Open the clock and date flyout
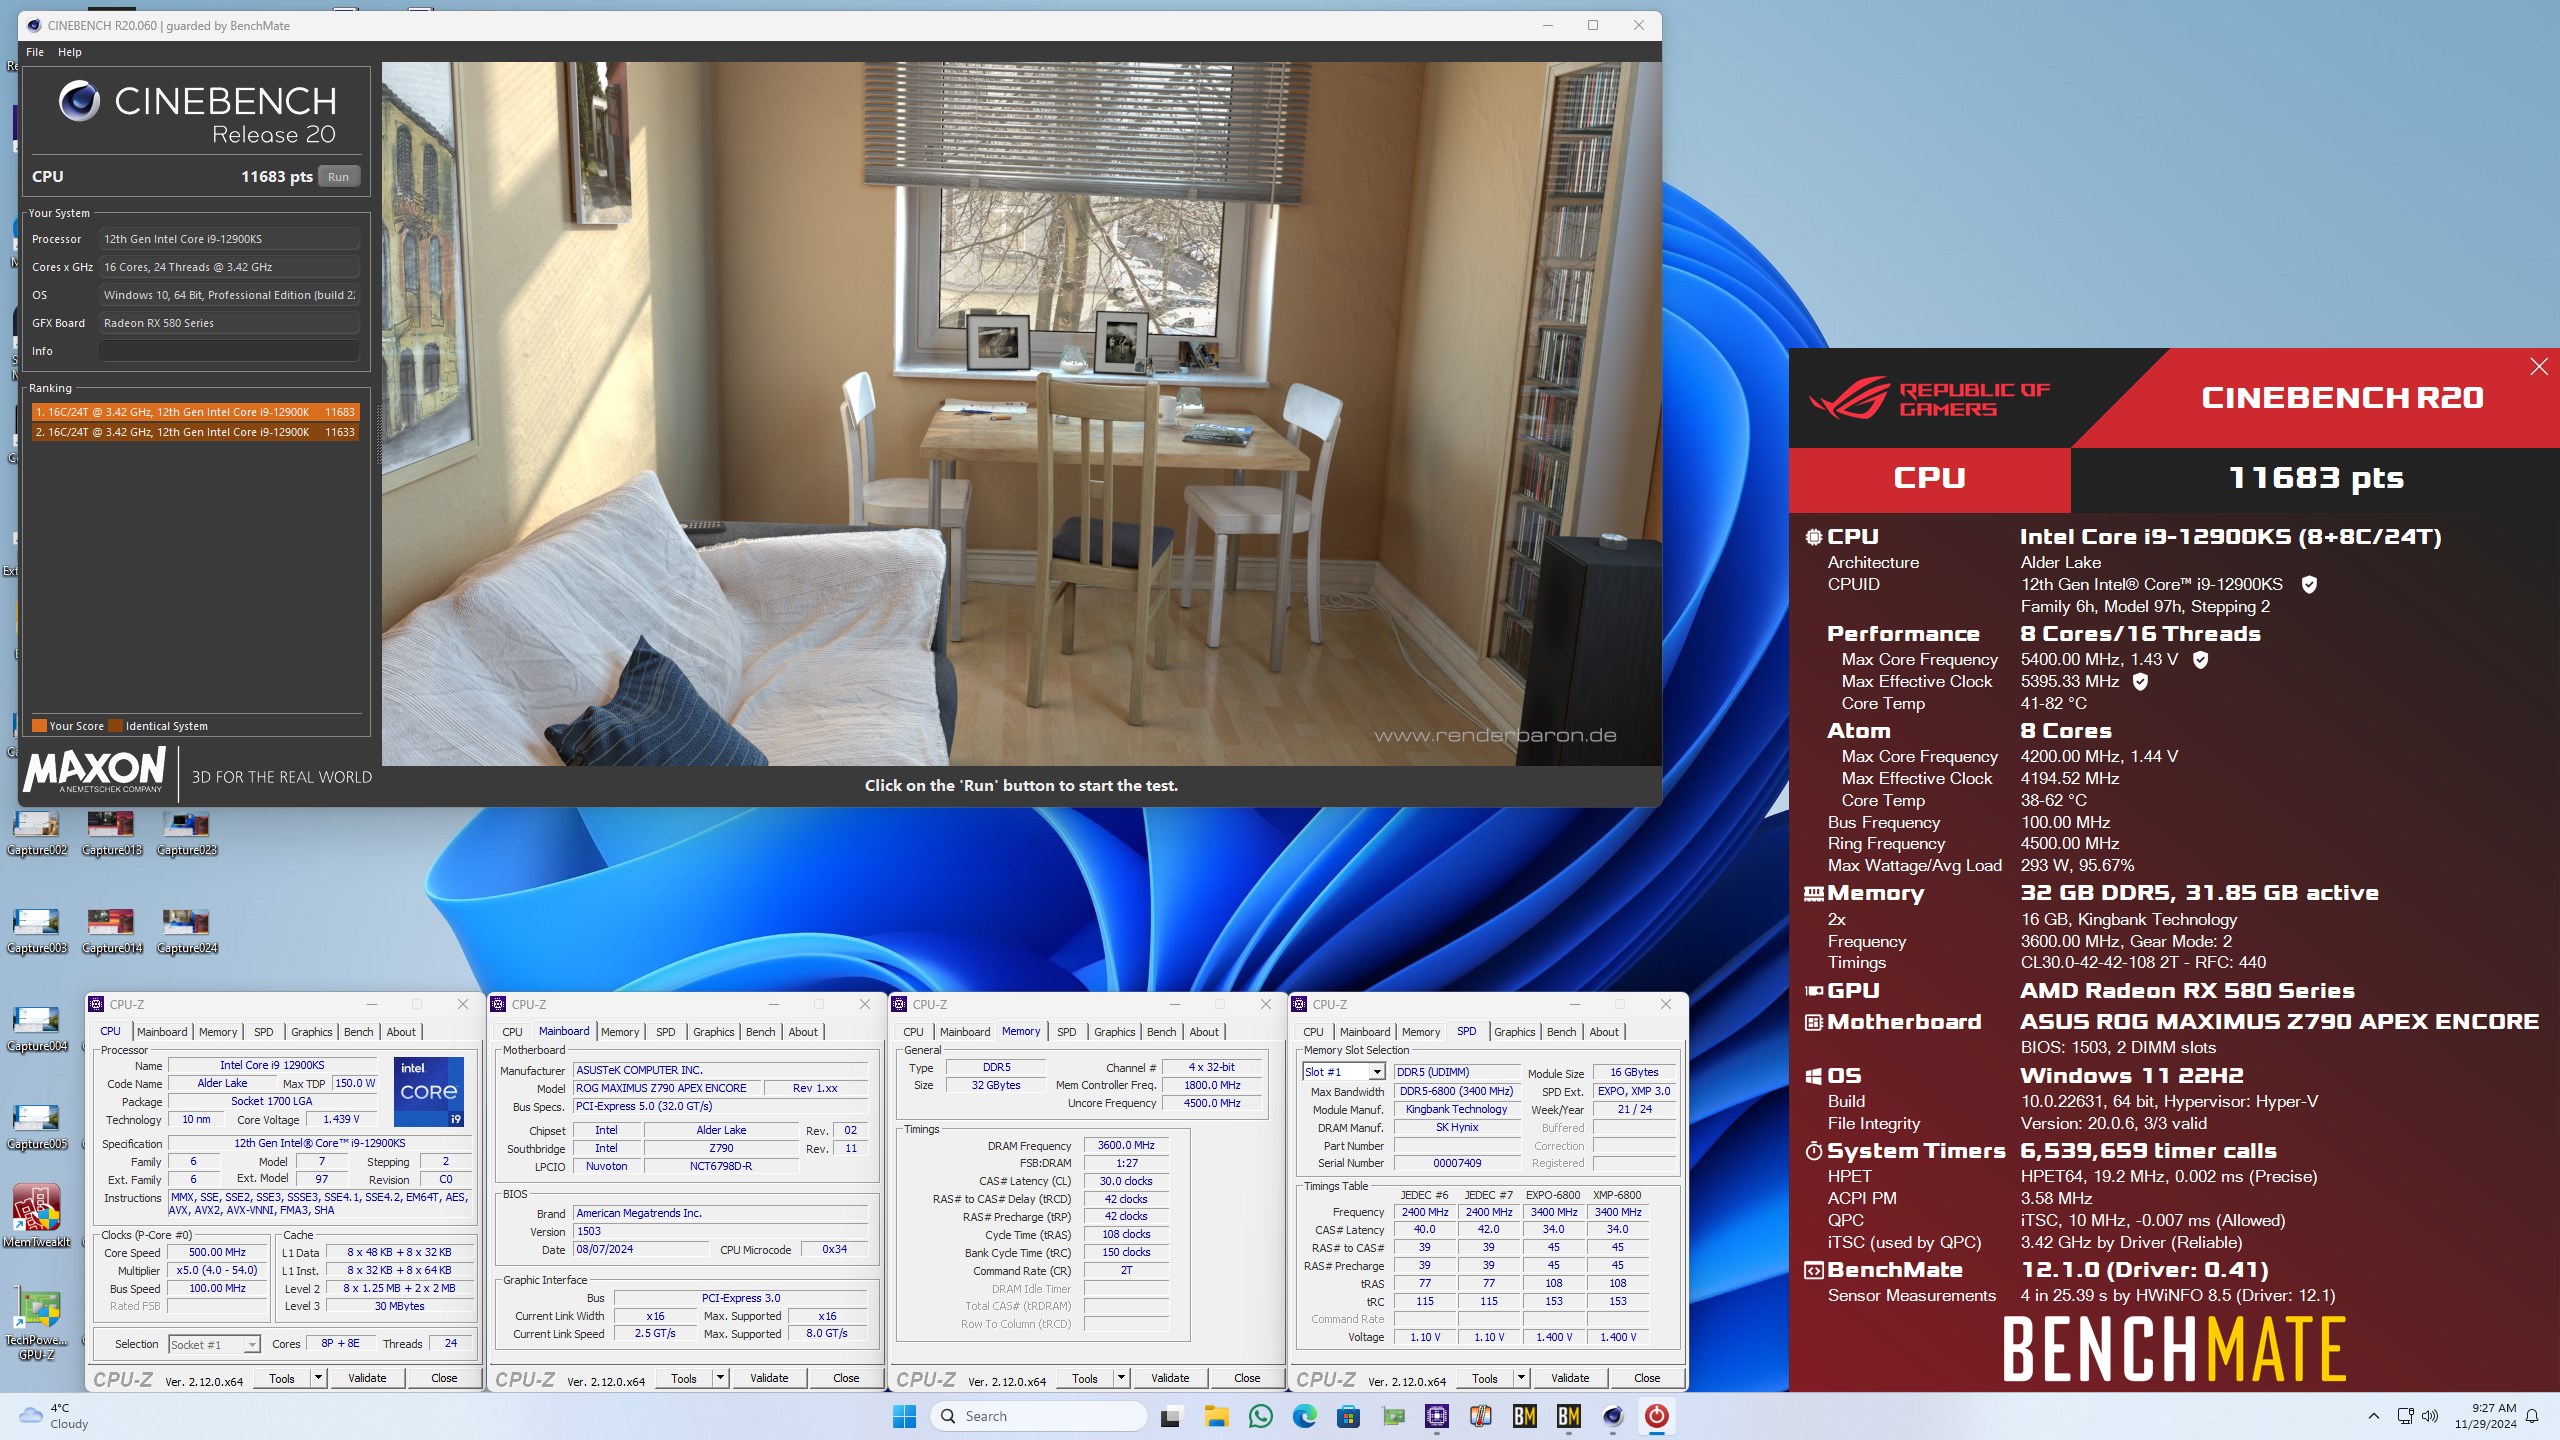 (x=2485, y=1416)
